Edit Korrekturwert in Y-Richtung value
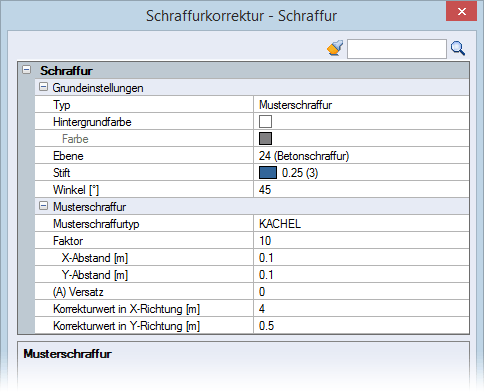The image size is (484, 392). 361,326
